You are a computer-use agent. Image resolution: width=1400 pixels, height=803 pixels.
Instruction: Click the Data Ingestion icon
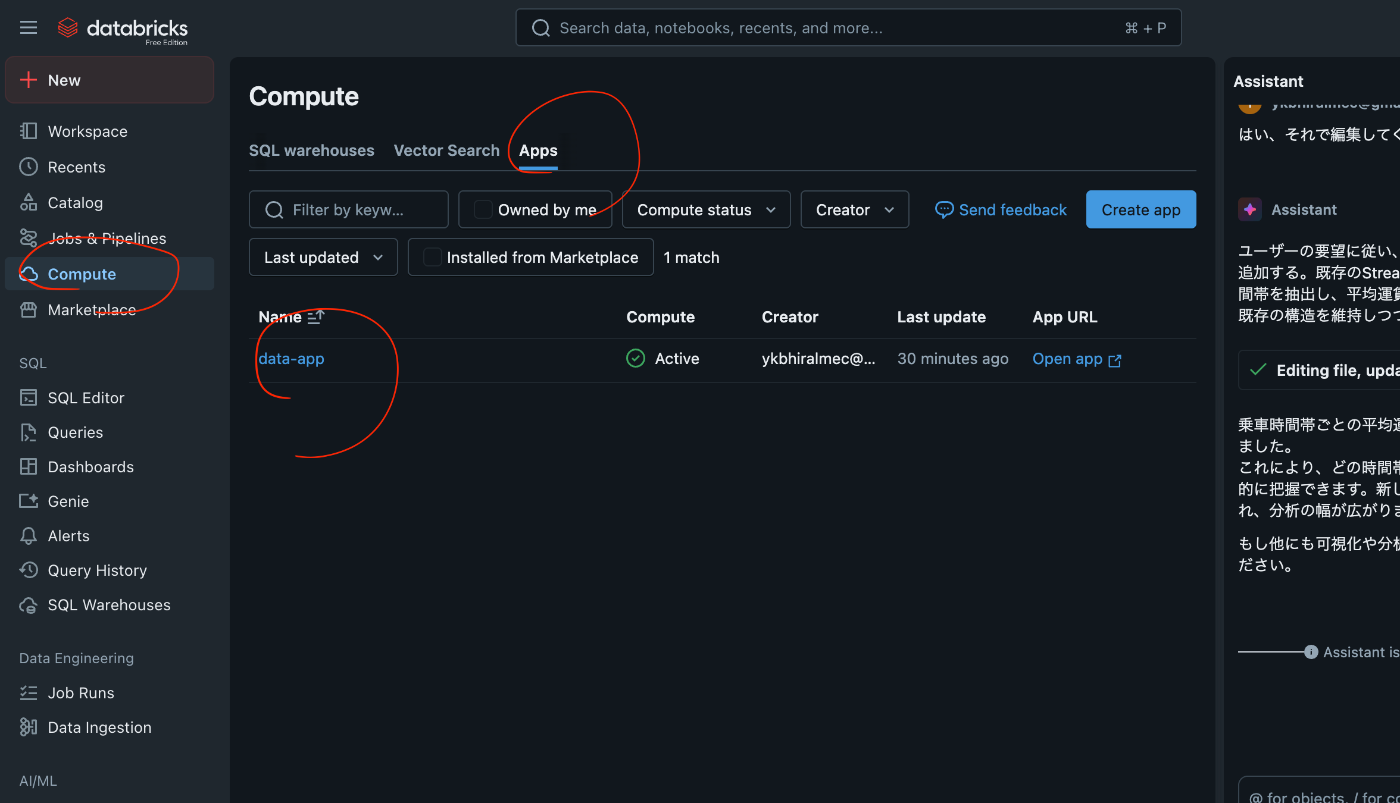(29, 727)
